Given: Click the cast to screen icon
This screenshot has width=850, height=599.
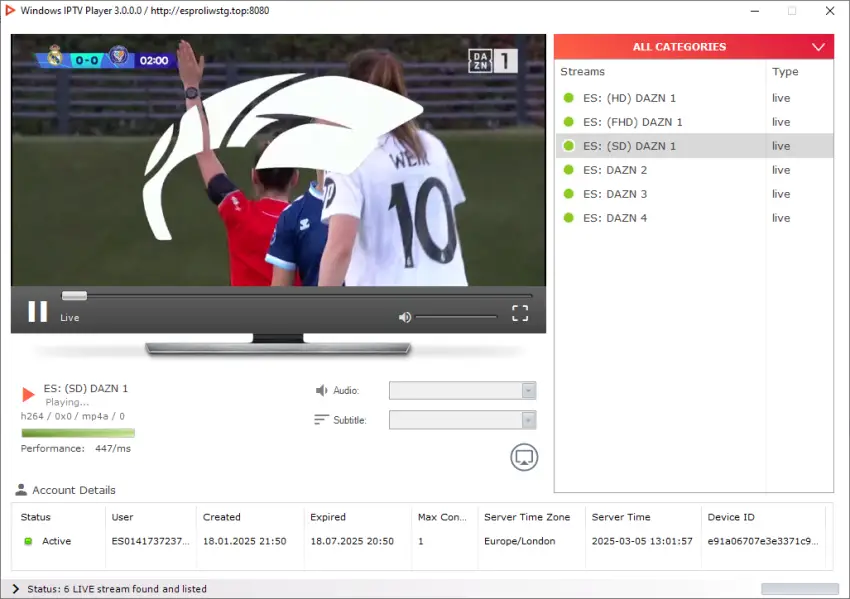Looking at the screenshot, I should (524, 458).
